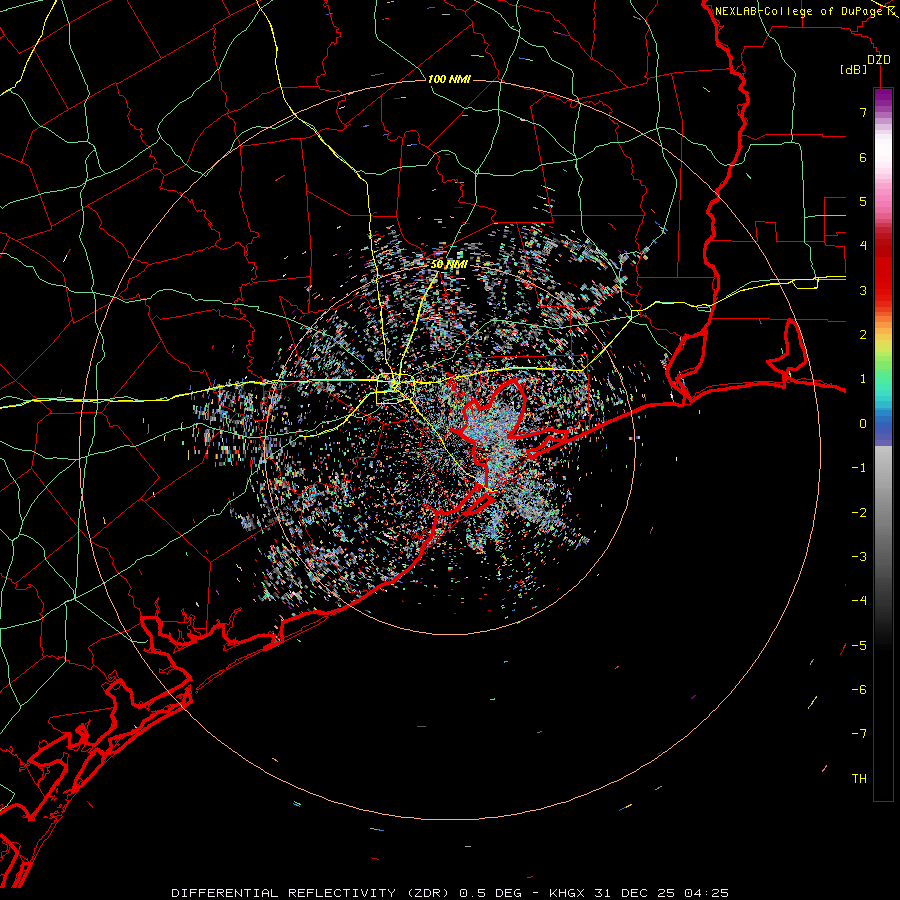Screen dimensions: 900x900
Task: Click the DZD label above the color scale
Action: [879, 60]
